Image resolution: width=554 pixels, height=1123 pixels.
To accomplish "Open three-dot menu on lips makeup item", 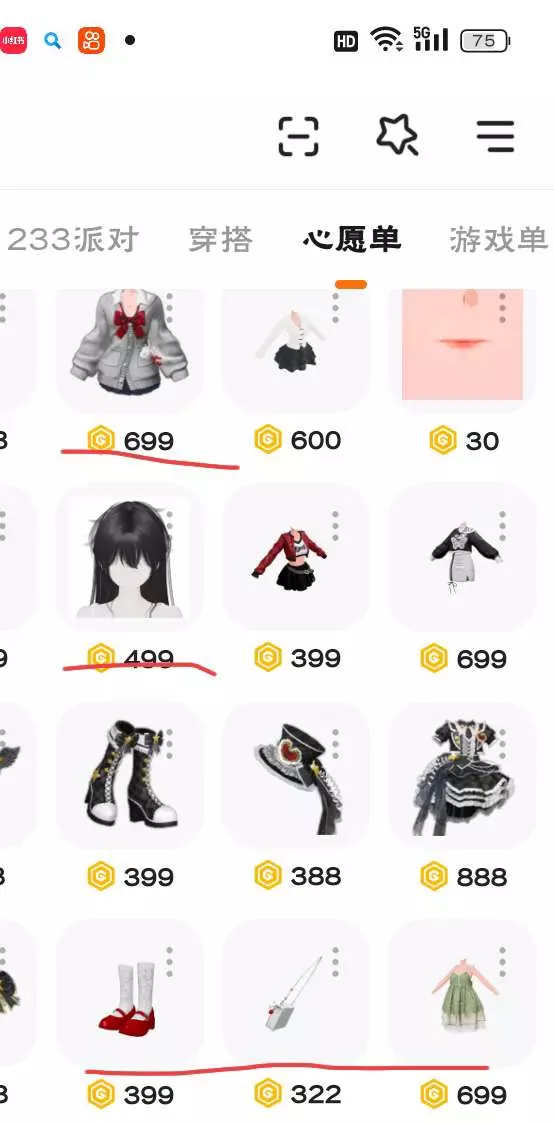I will tap(502, 307).
